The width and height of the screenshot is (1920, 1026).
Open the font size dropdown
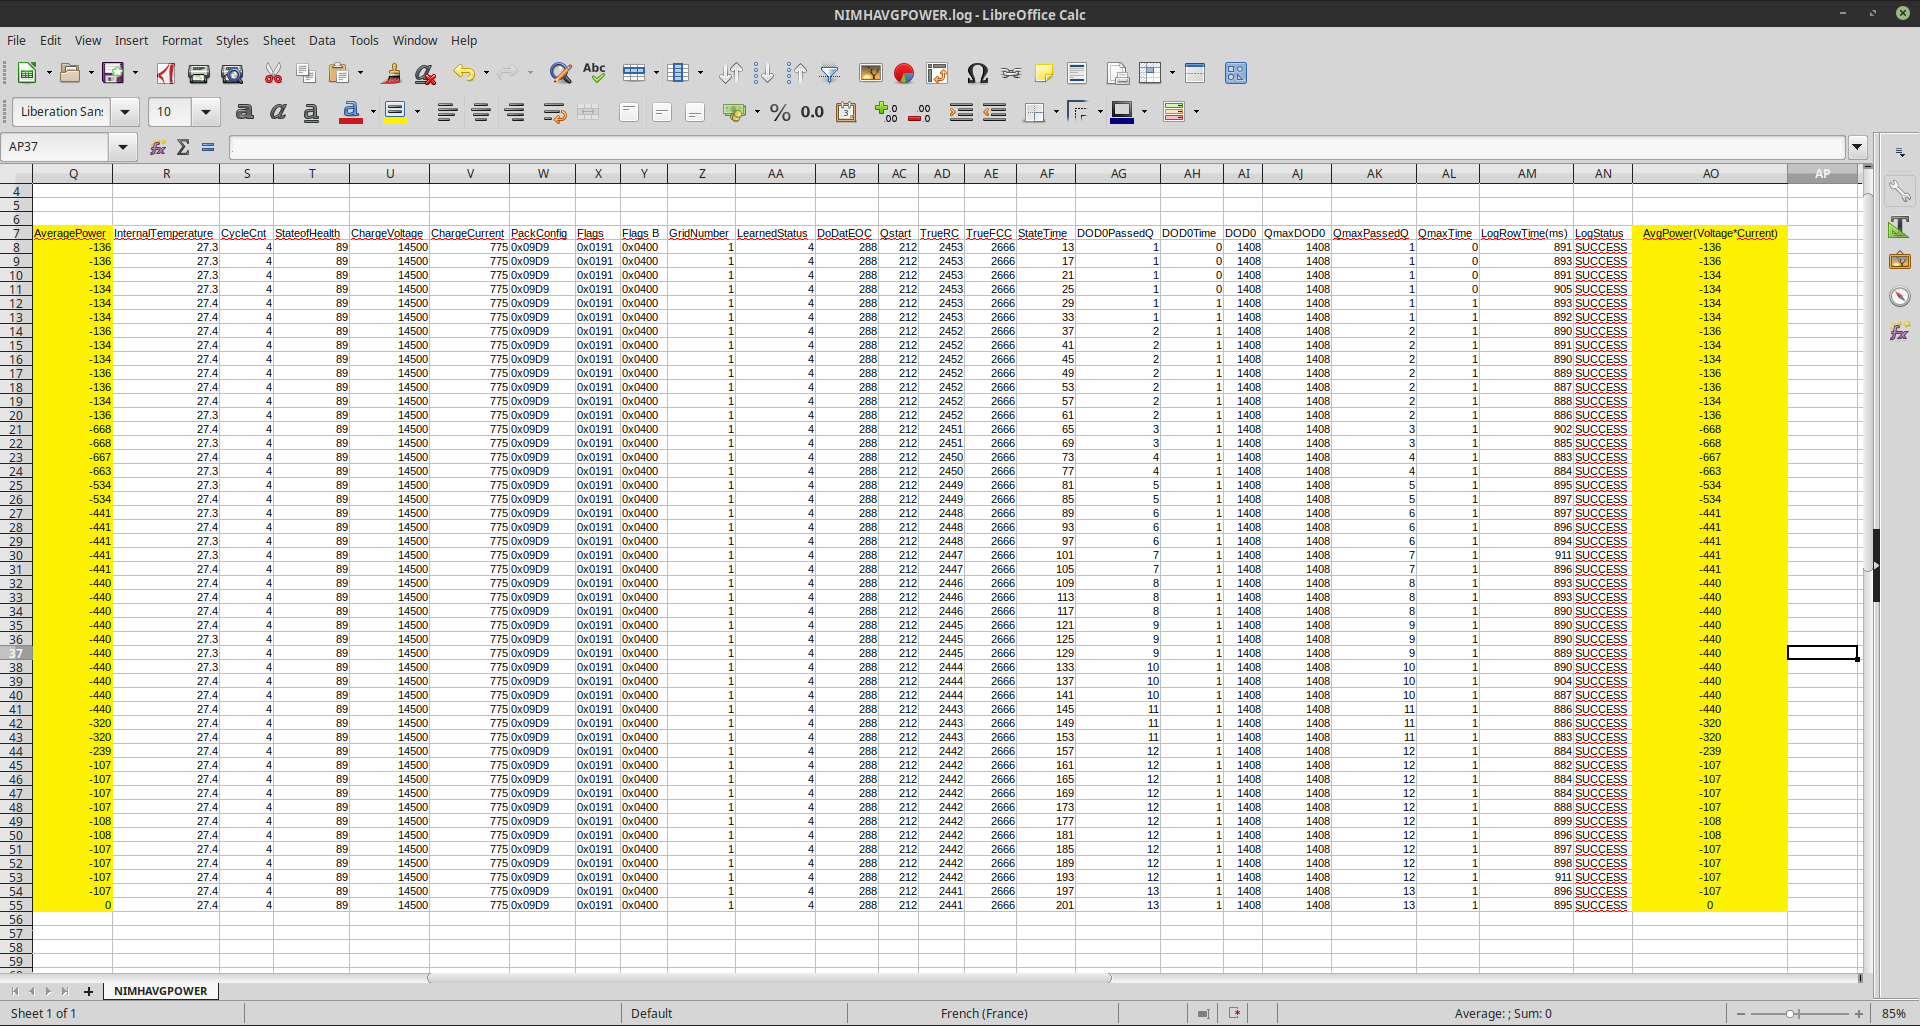tap(206, 112)
